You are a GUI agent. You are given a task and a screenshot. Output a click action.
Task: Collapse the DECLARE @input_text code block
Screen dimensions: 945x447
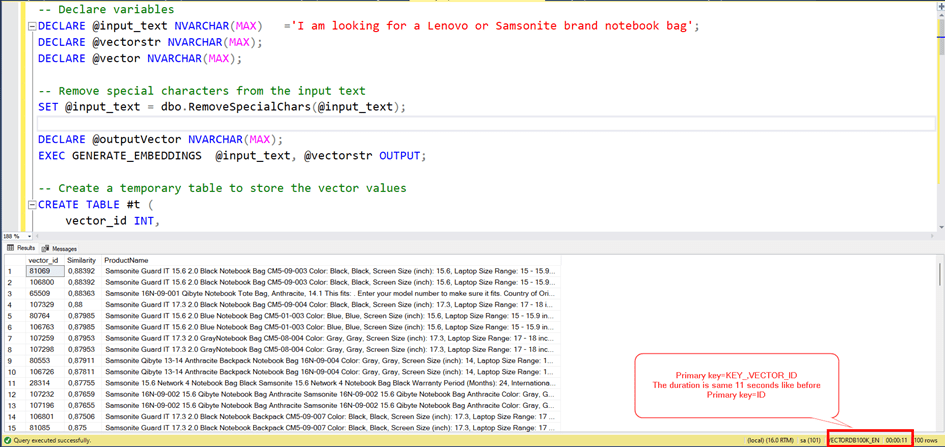[32, 26]
